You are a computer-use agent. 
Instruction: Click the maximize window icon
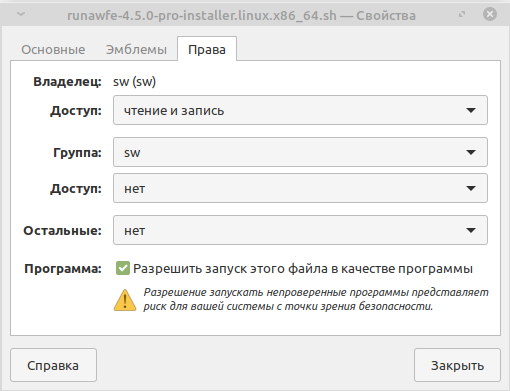[462, 14]
